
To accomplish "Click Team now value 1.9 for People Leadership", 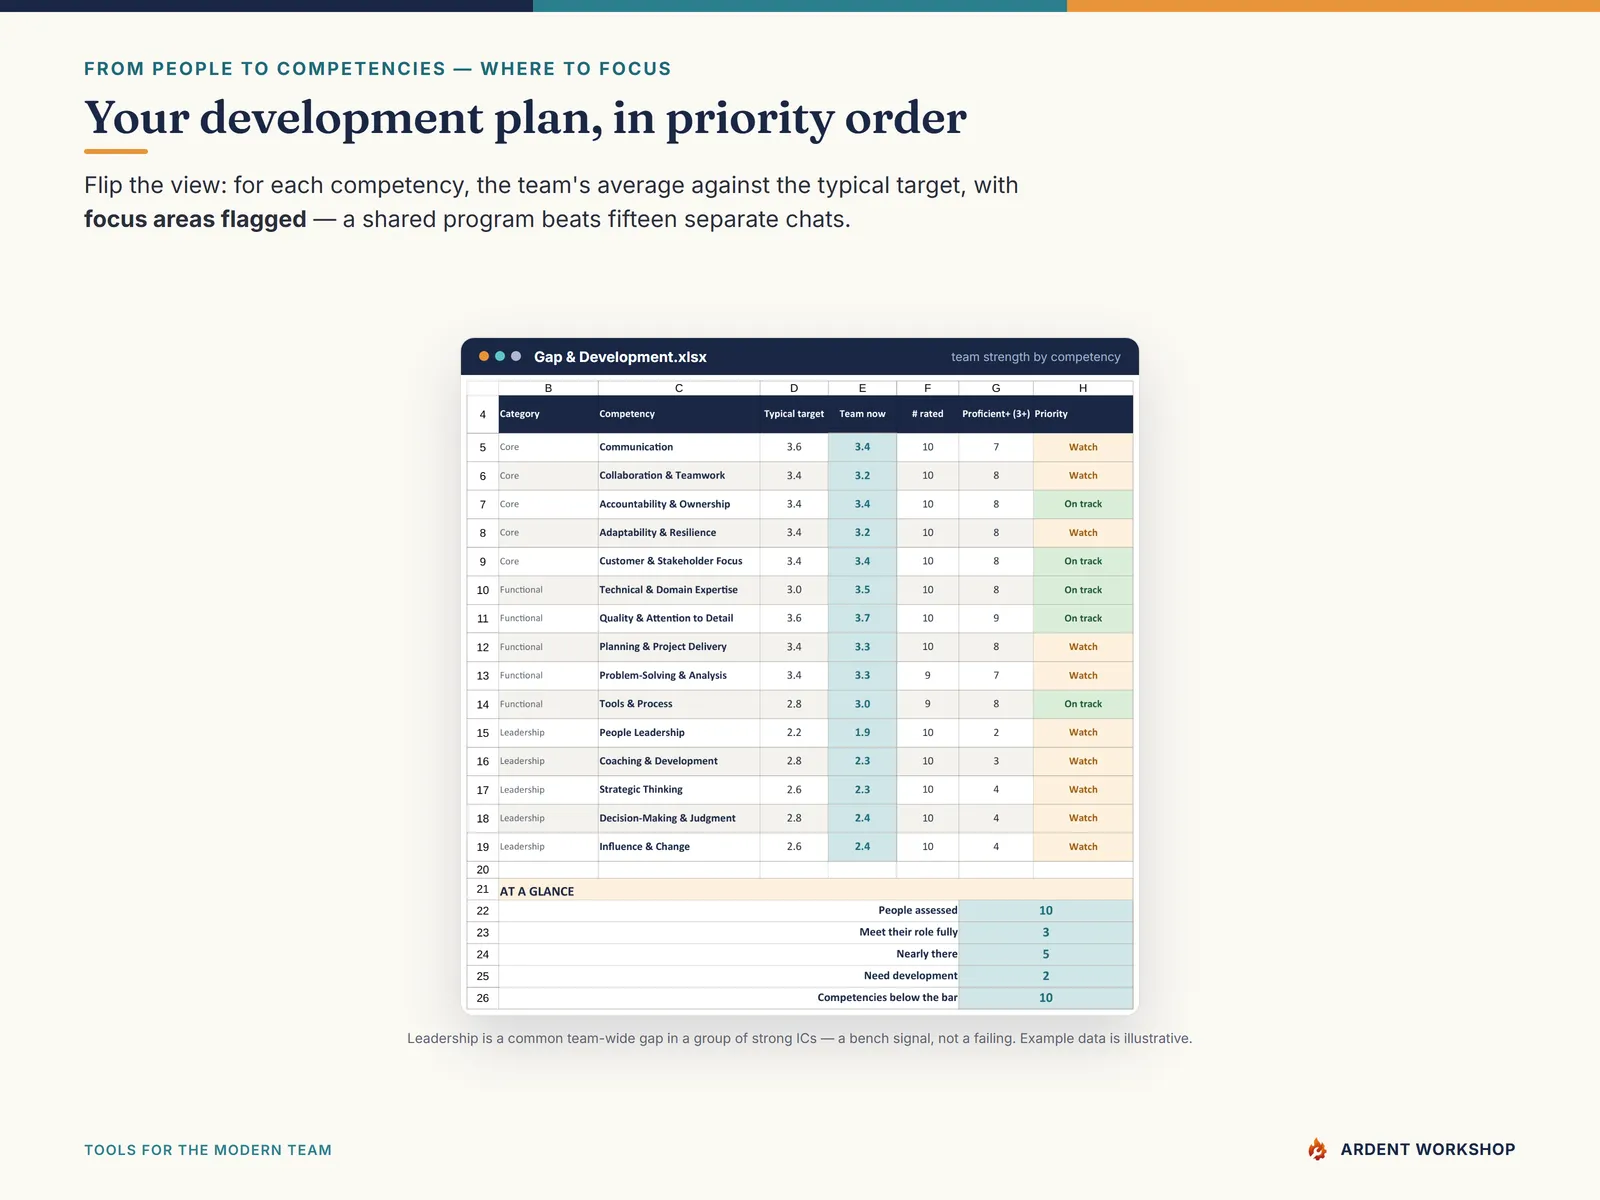I will tap(862, 732).
